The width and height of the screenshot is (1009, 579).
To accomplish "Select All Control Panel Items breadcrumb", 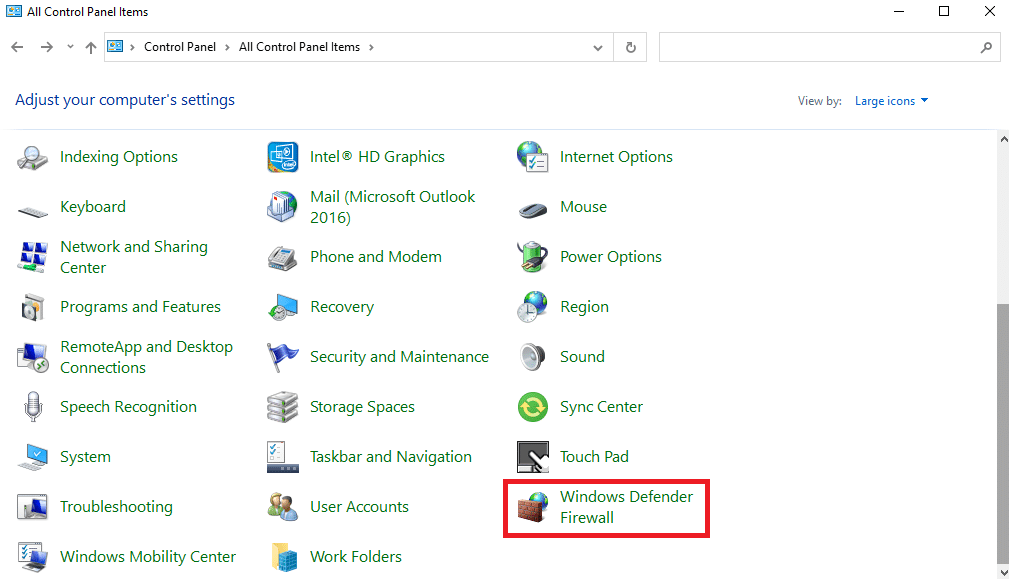I will 299,47.
